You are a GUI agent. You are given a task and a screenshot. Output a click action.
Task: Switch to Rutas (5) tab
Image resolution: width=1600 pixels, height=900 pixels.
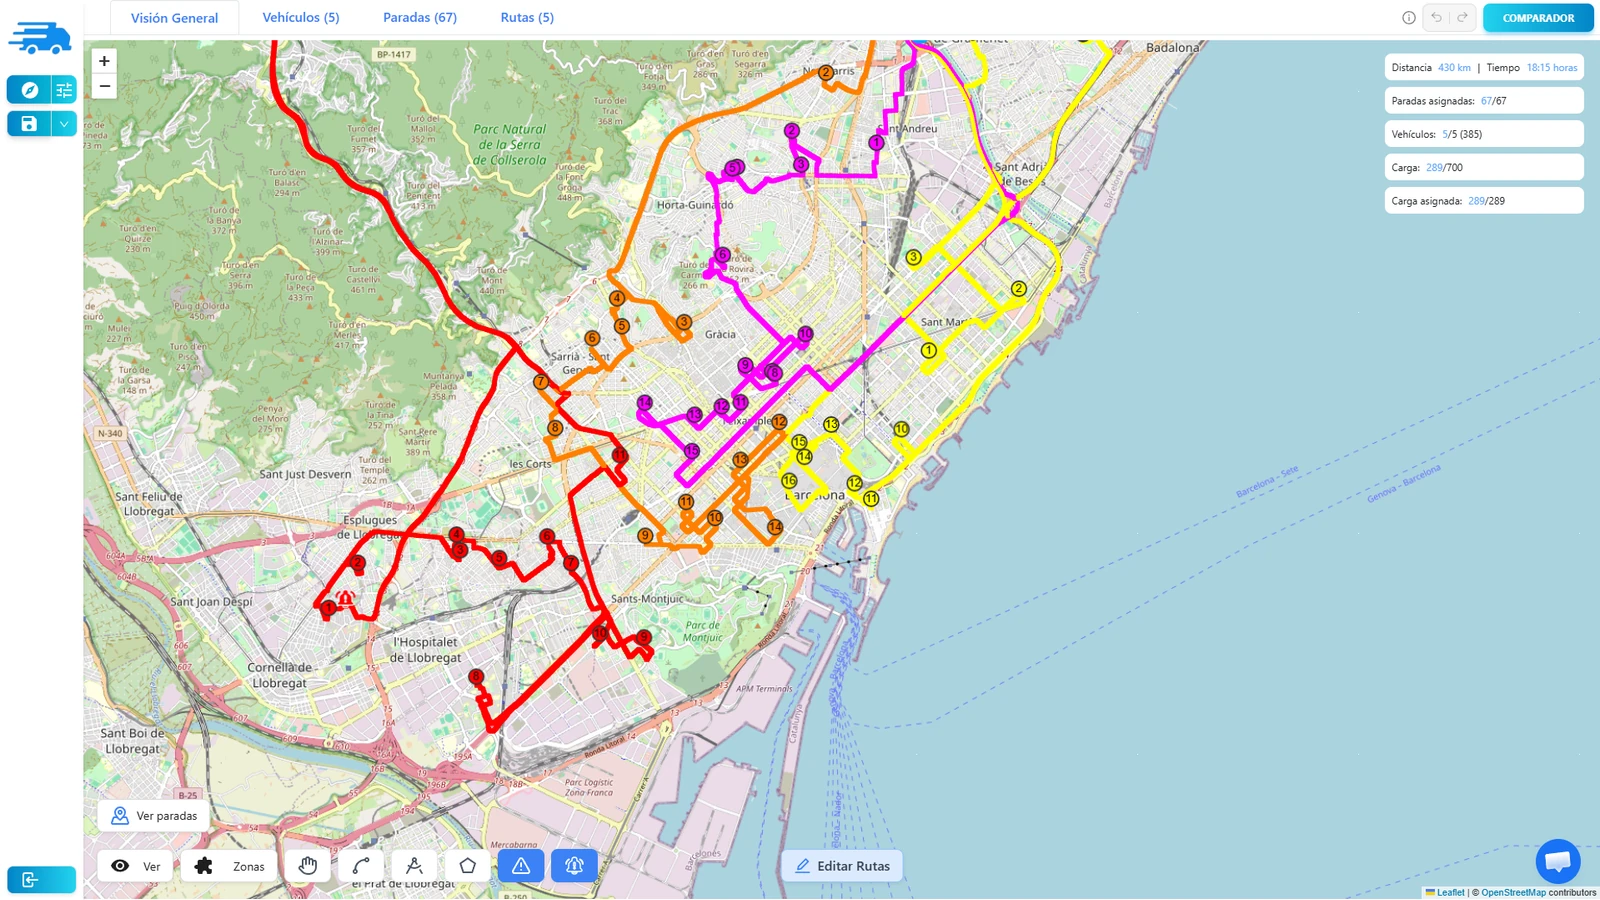pyautogui.click(x=527, y=18)
